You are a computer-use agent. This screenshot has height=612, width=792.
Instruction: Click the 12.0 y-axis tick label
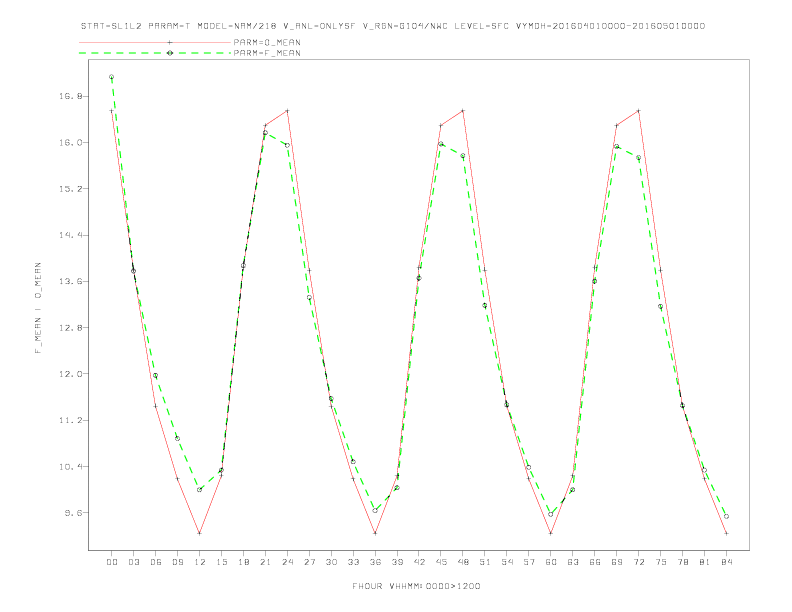point(69,374)
